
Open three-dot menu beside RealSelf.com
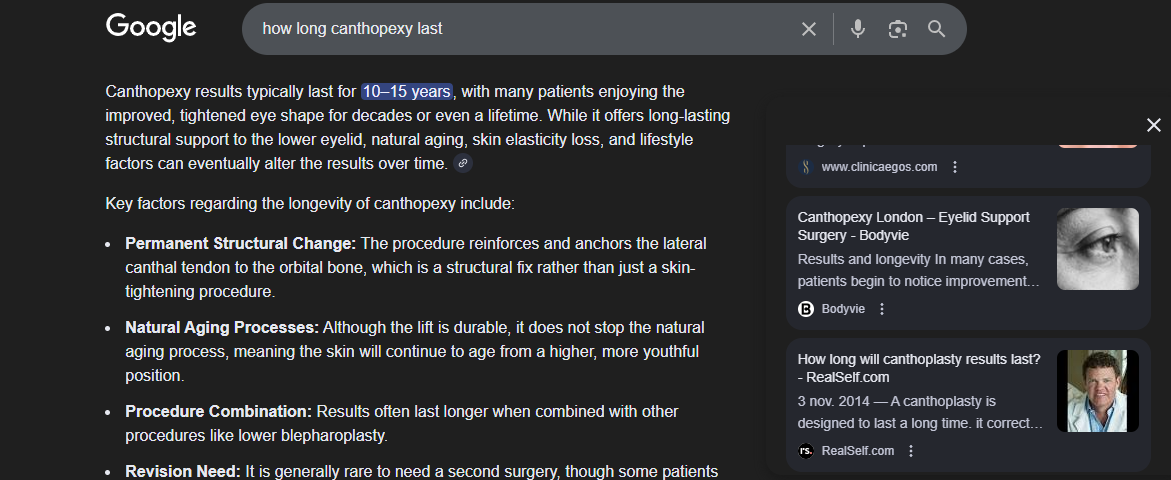pos(910,451)
